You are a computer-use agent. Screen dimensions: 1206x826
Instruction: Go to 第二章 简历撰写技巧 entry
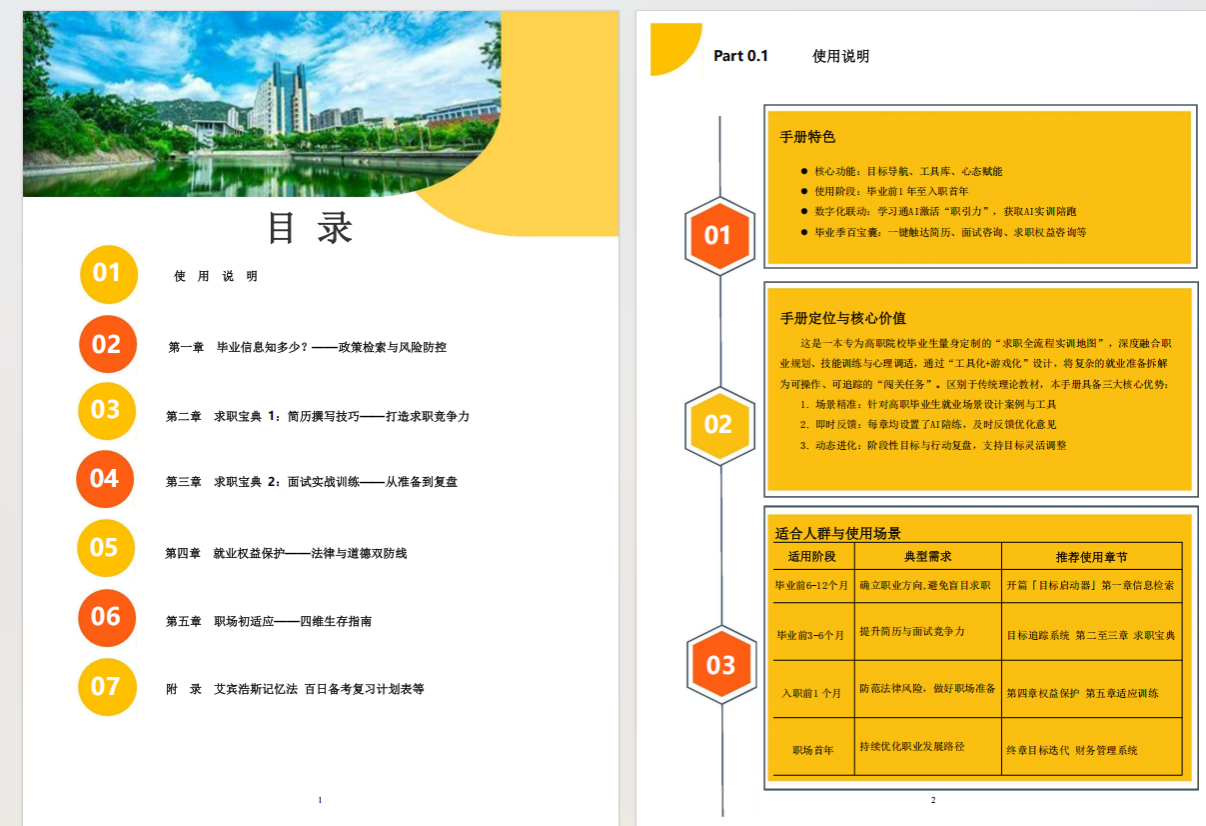pos(317,416)
